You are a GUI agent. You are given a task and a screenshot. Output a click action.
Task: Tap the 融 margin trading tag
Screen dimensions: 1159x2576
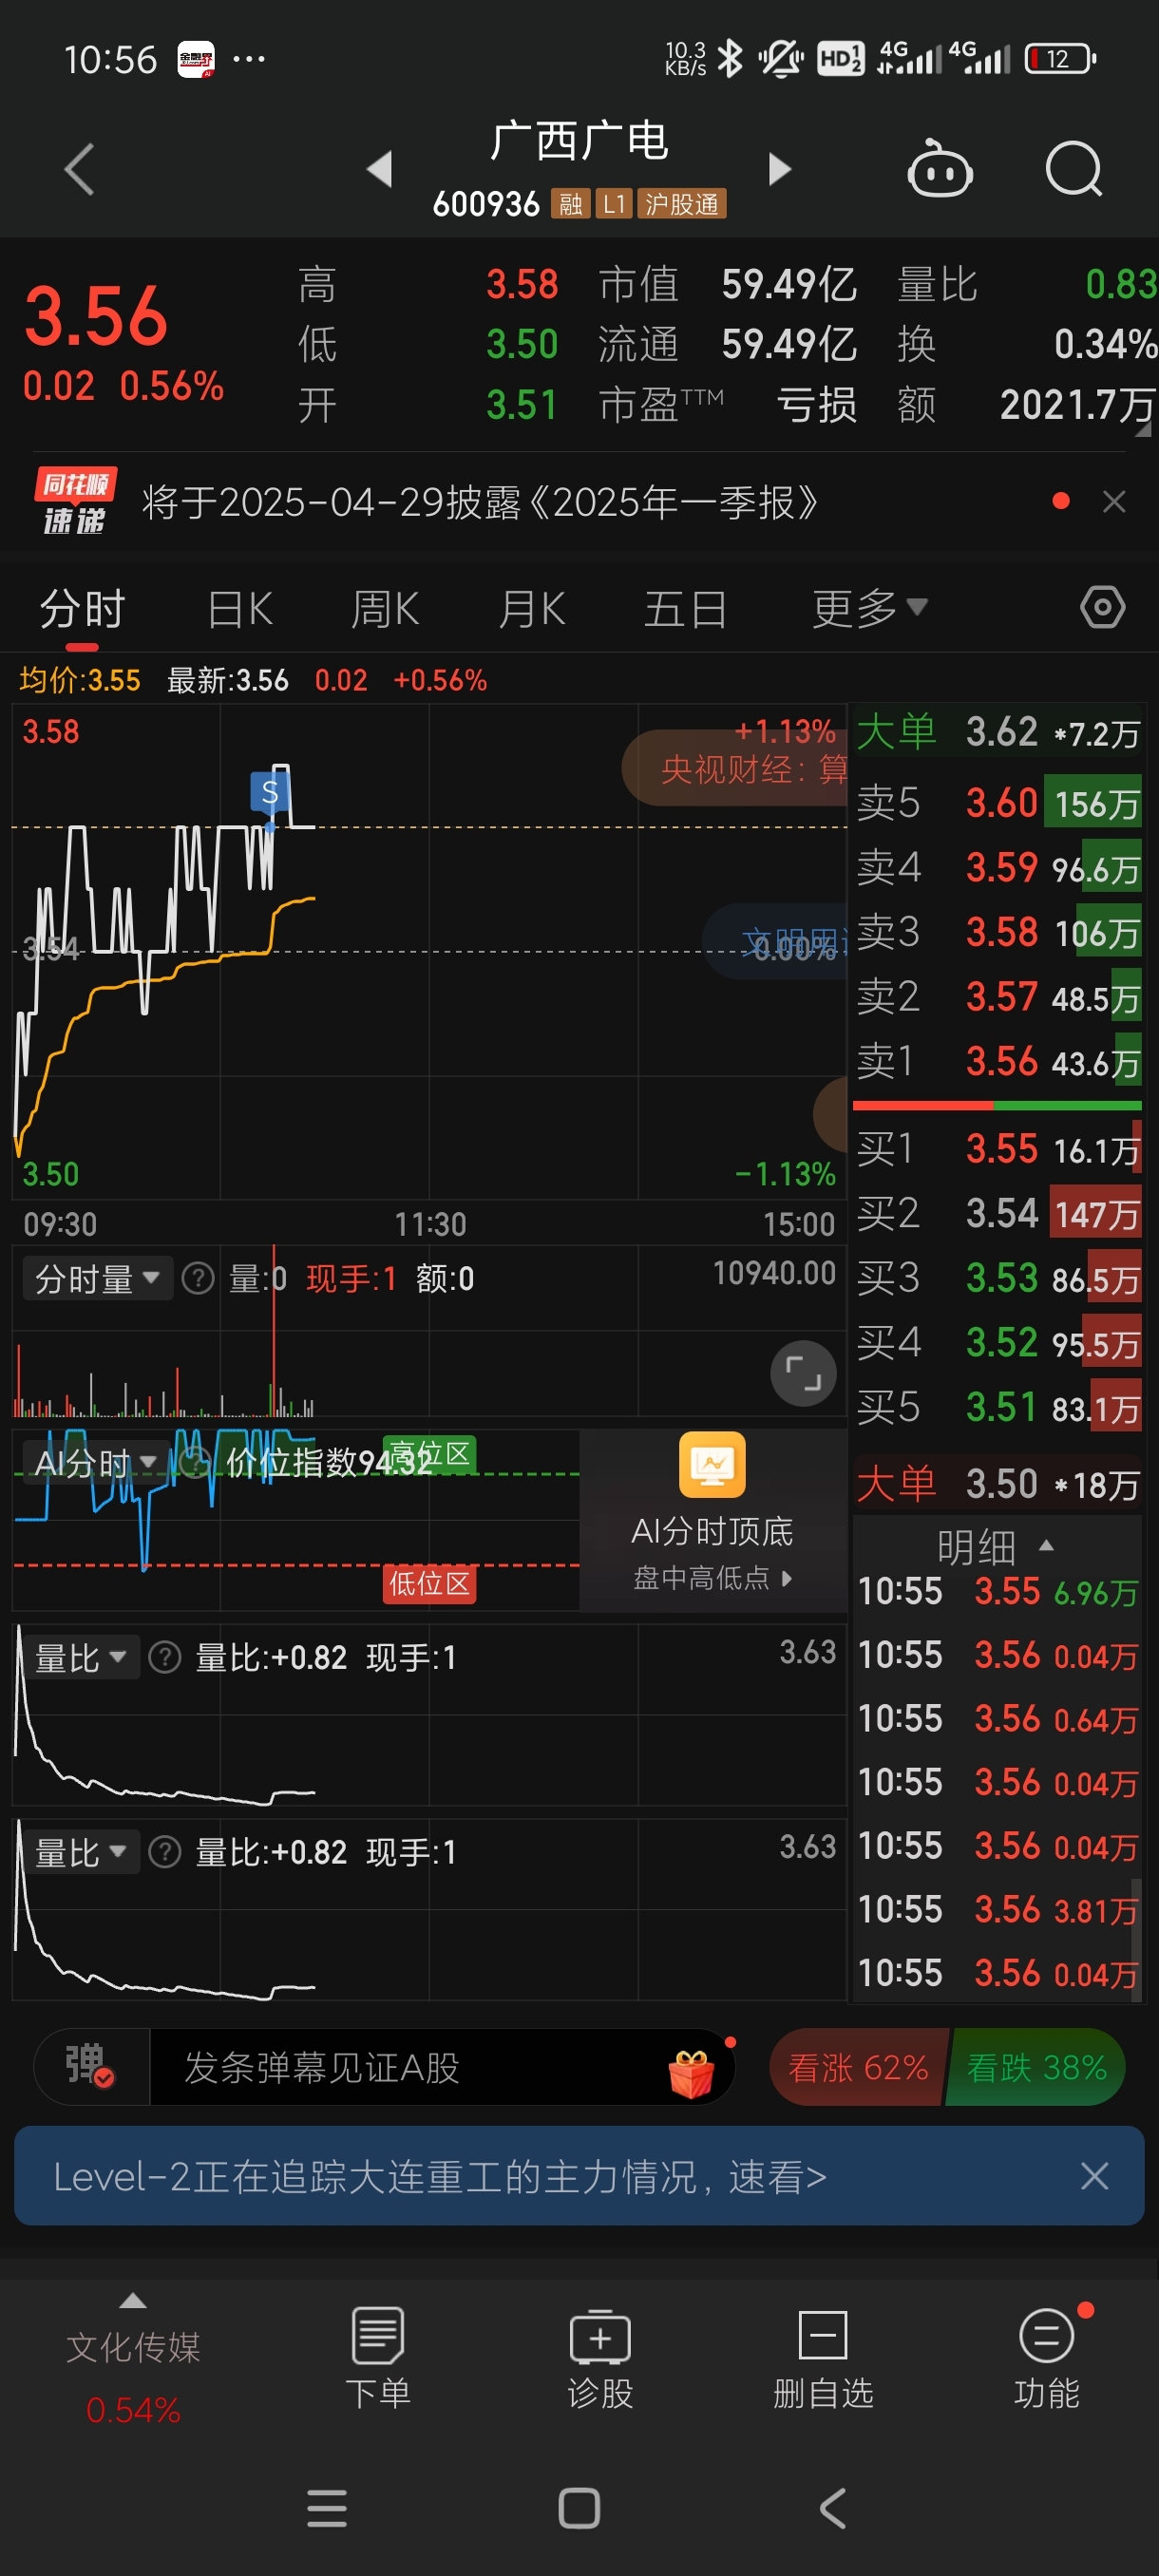570,204
